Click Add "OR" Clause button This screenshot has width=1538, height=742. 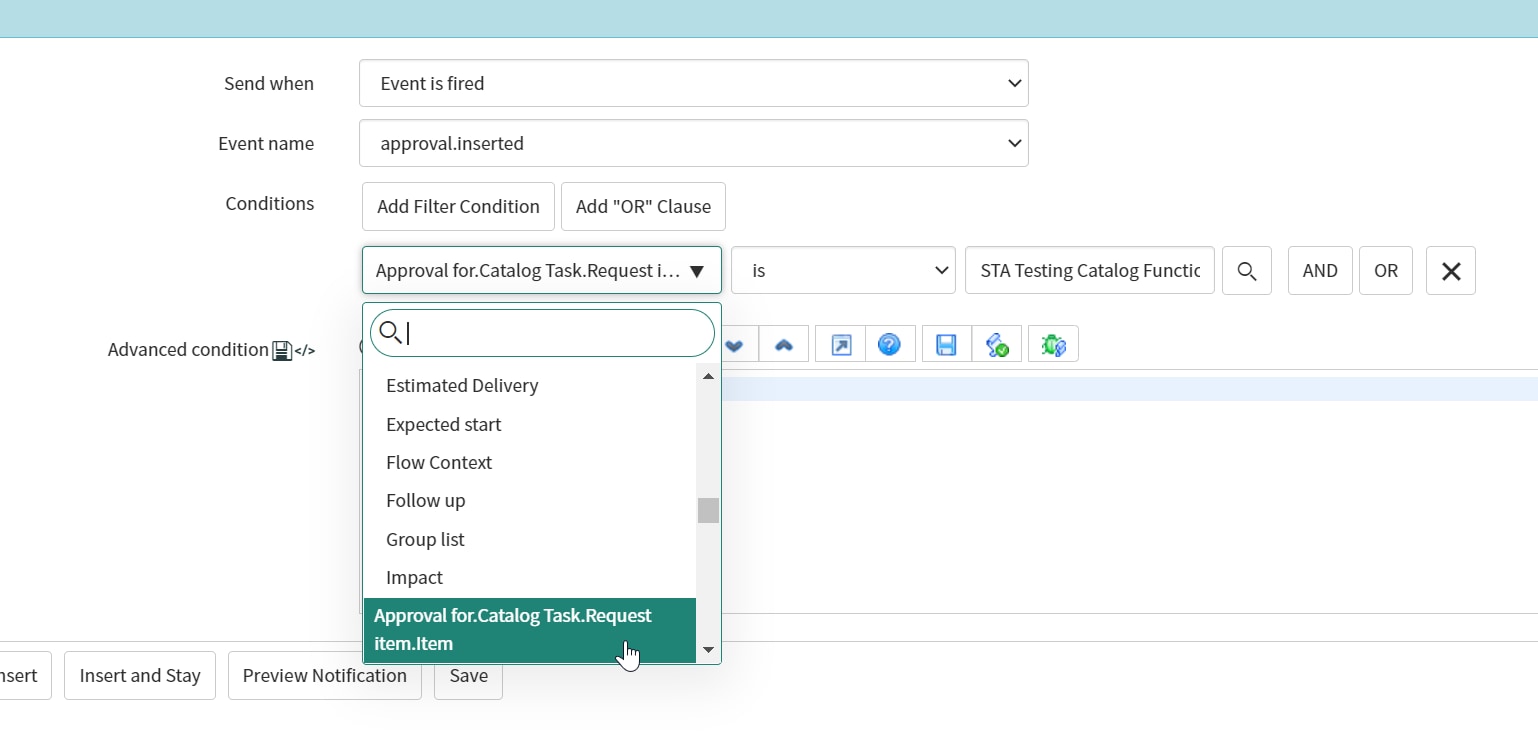(x=643, y=206)
